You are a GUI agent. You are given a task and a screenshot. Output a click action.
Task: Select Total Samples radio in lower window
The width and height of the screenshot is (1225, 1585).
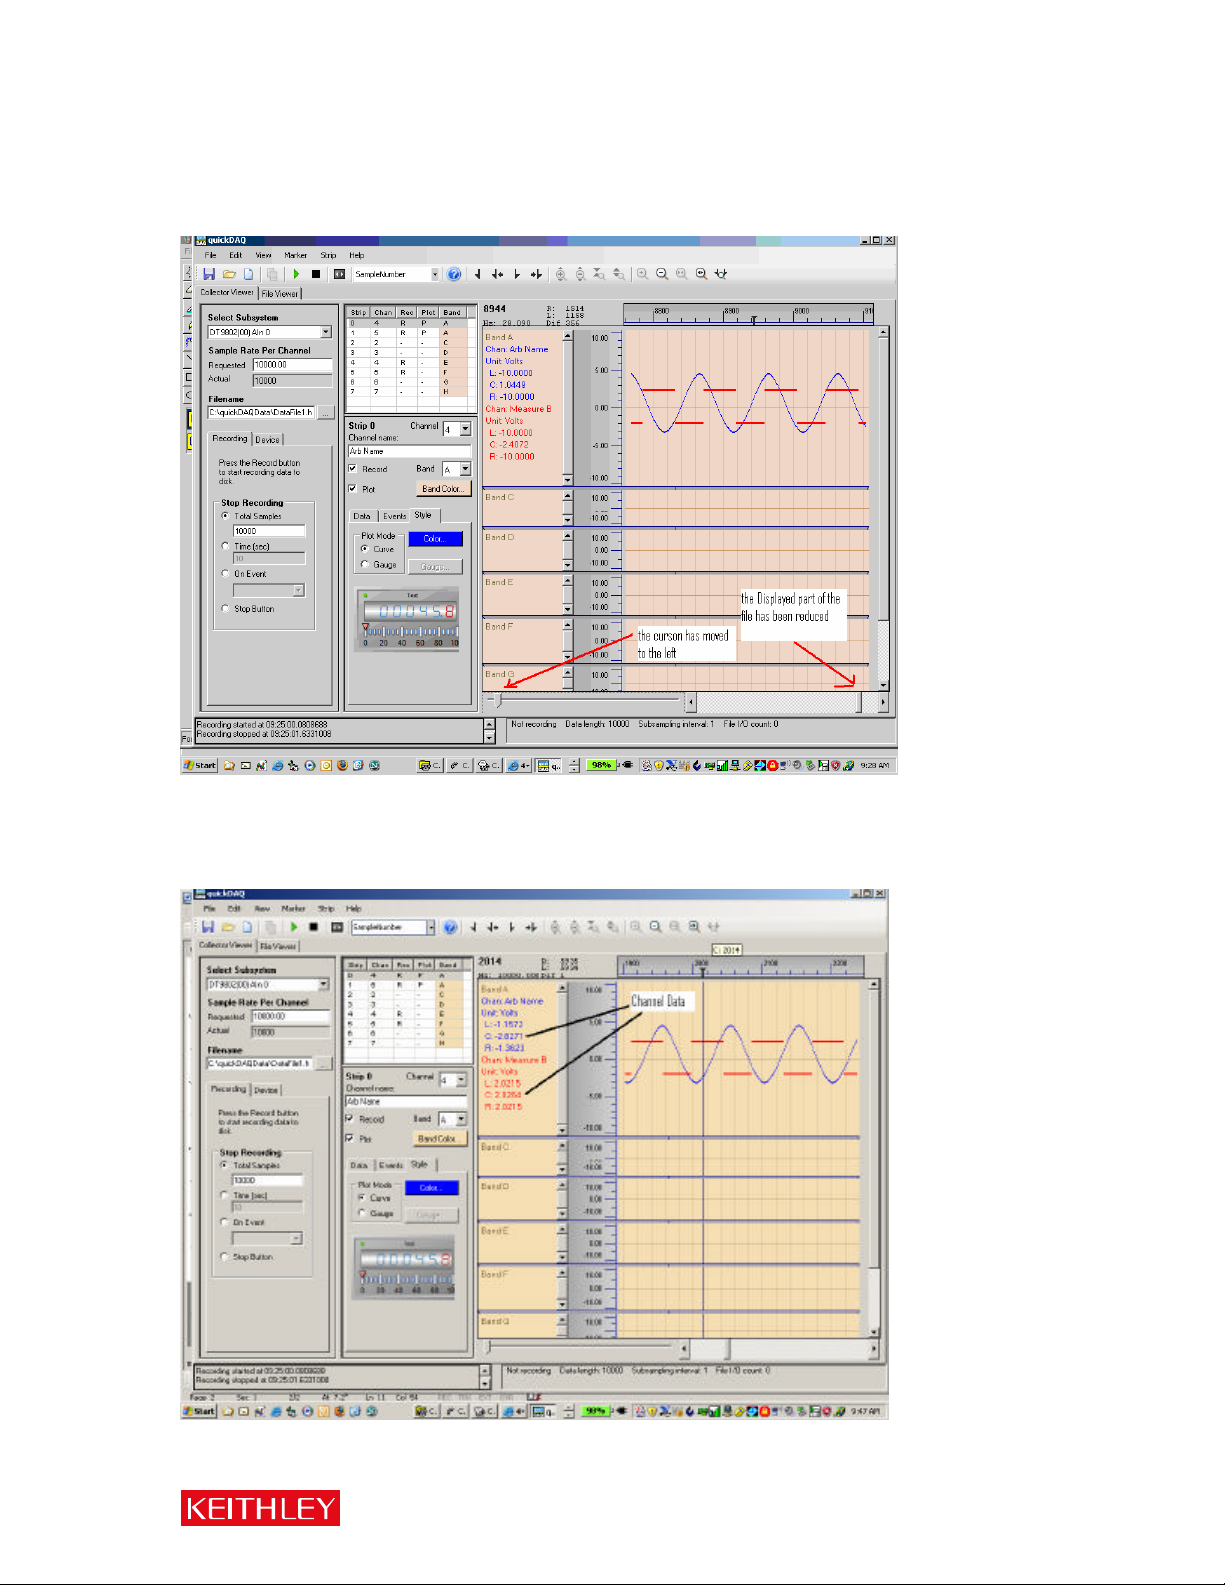224,1165
